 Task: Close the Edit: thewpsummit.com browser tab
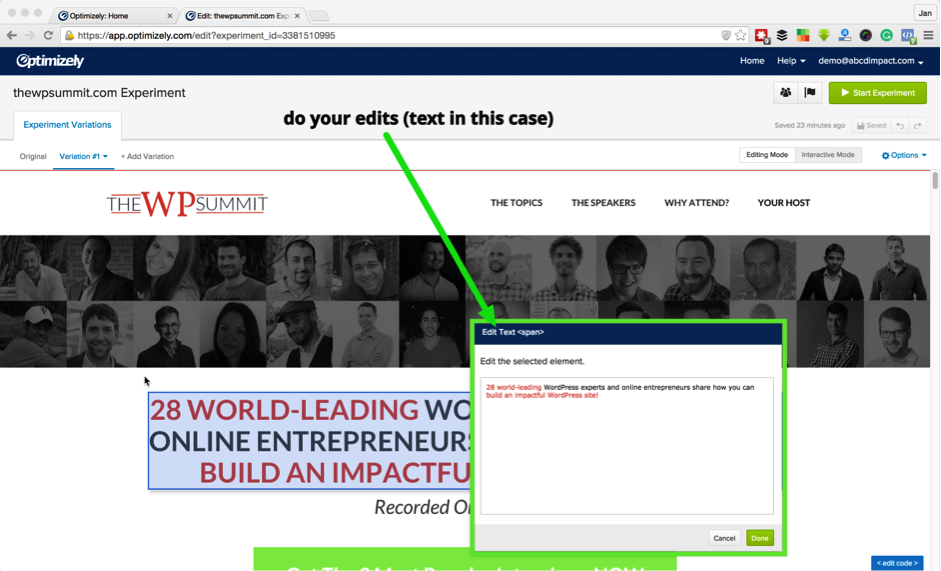tap(297, 16)
